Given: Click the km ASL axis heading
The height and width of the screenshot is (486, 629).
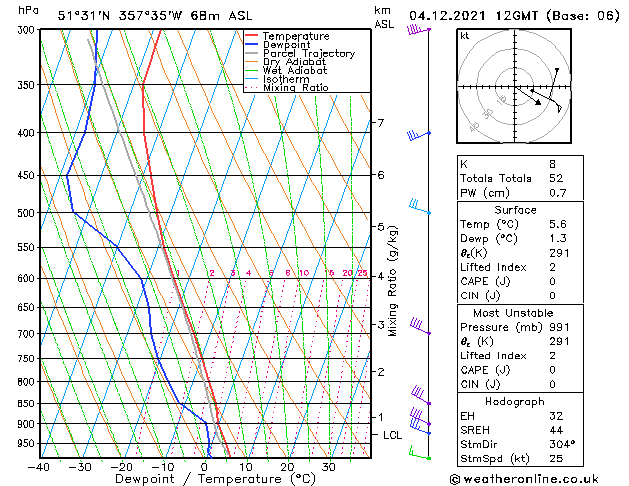Looking at the screenshot, I should coord(383,17).
